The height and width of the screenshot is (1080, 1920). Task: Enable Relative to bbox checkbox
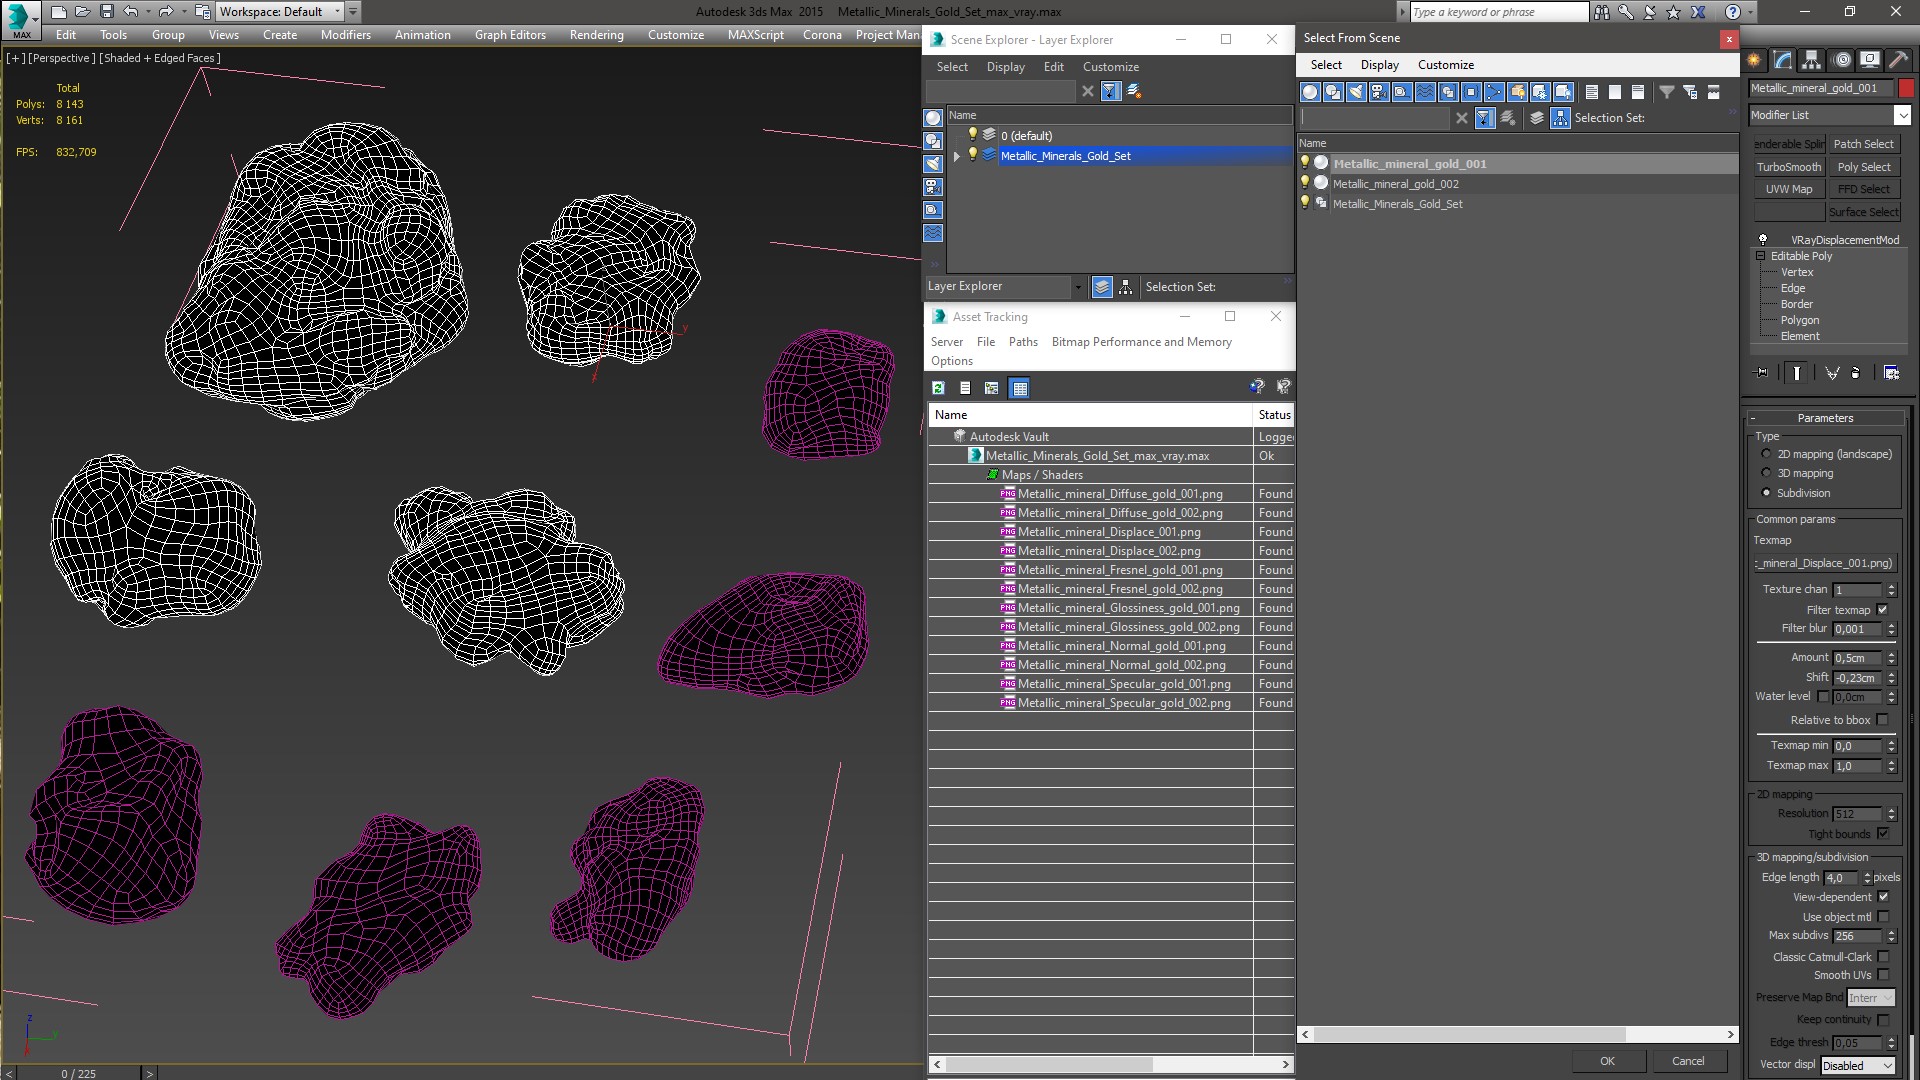(x=1883, y=720)
